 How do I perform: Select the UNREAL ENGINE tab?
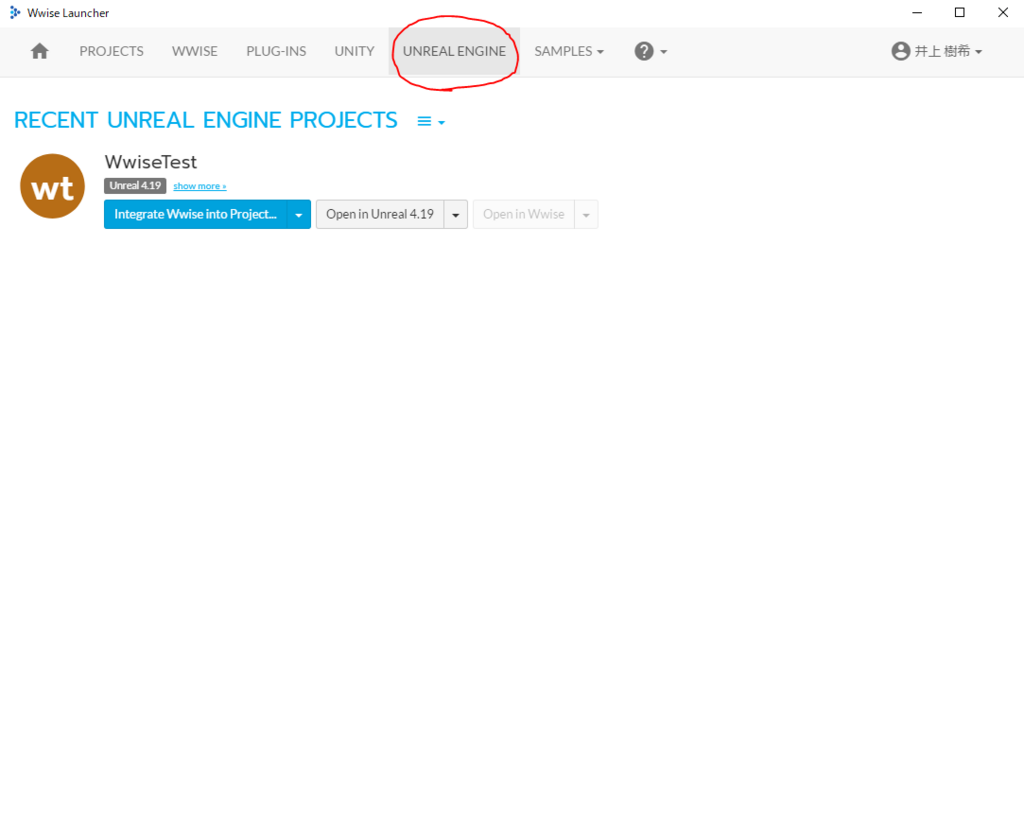coord(455,51)
